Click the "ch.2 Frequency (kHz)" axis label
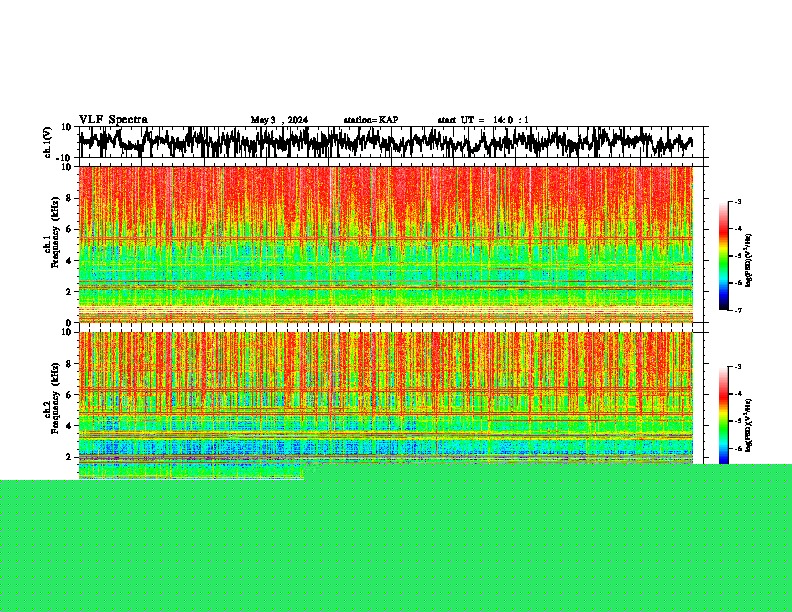Screen dimensions: 792x612 [x=51, y=398]
